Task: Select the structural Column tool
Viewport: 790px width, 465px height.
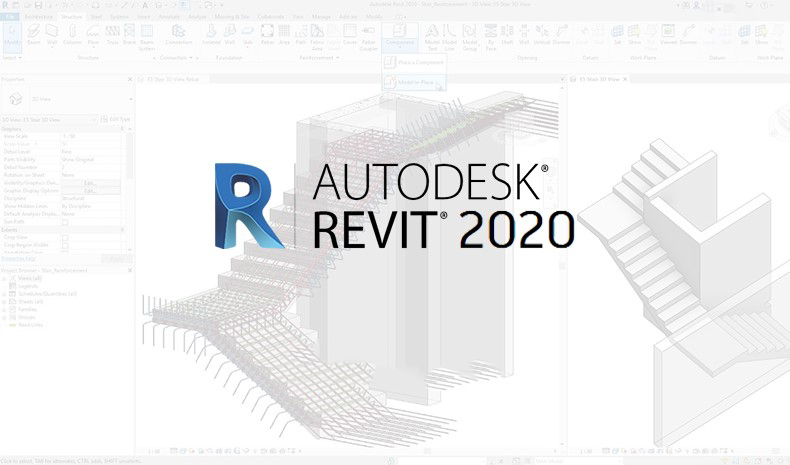Action: pos(71,36)
